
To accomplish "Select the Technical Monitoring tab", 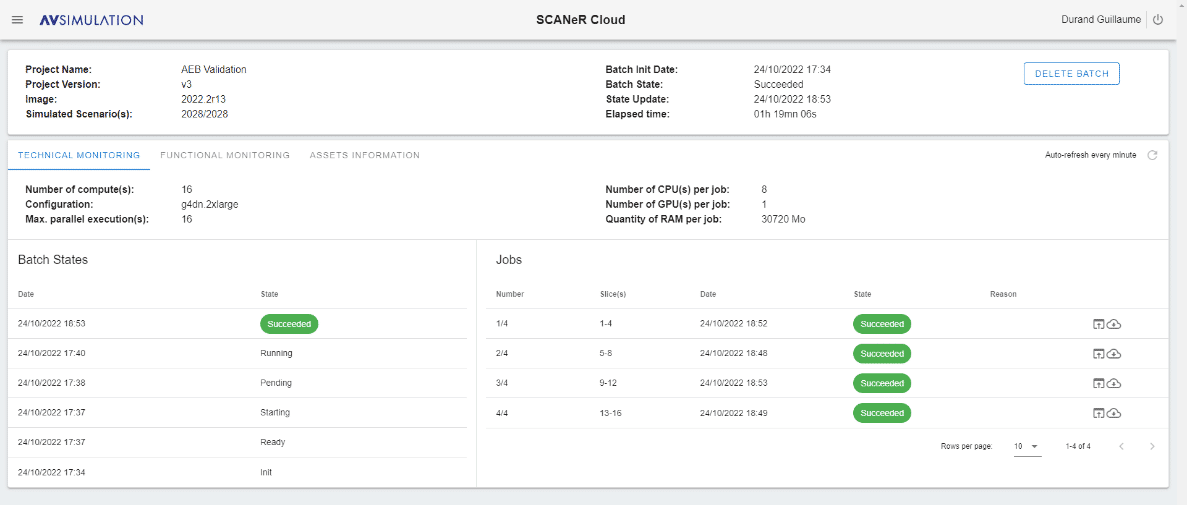I will pyautogui.click(x=79, y=155).
